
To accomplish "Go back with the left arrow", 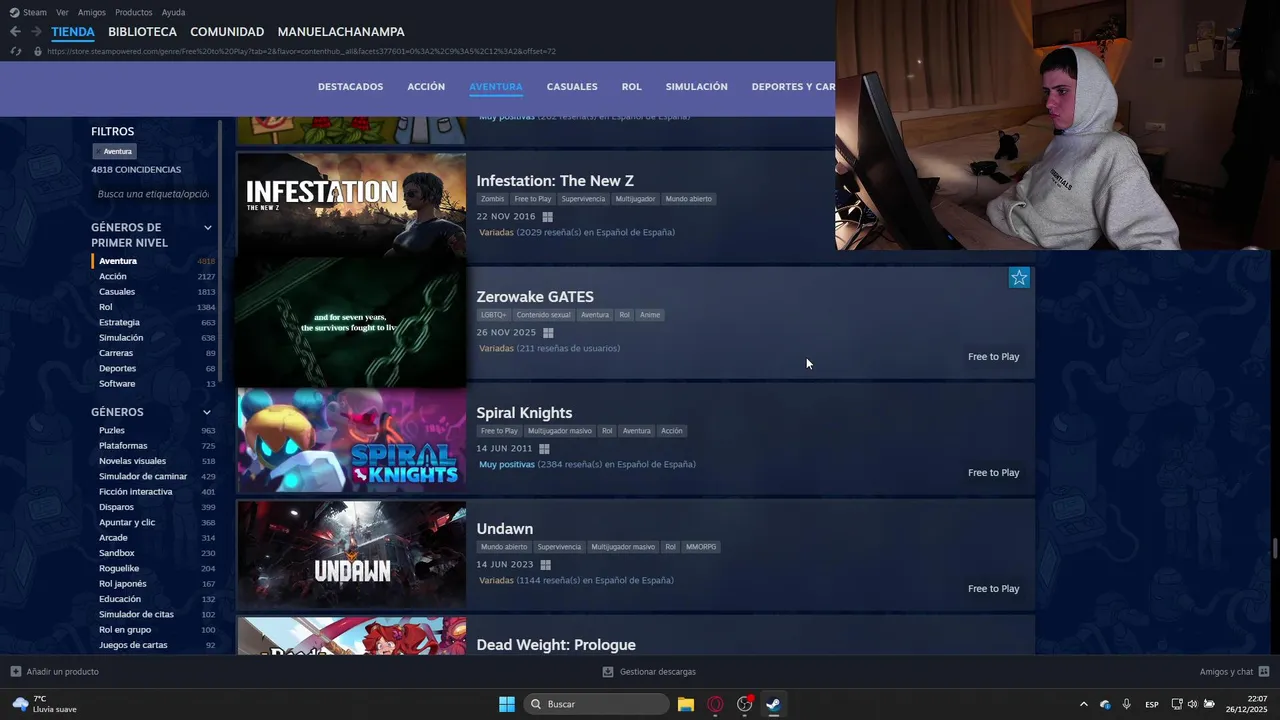I will pyautogui.click(x=15, y=32).
